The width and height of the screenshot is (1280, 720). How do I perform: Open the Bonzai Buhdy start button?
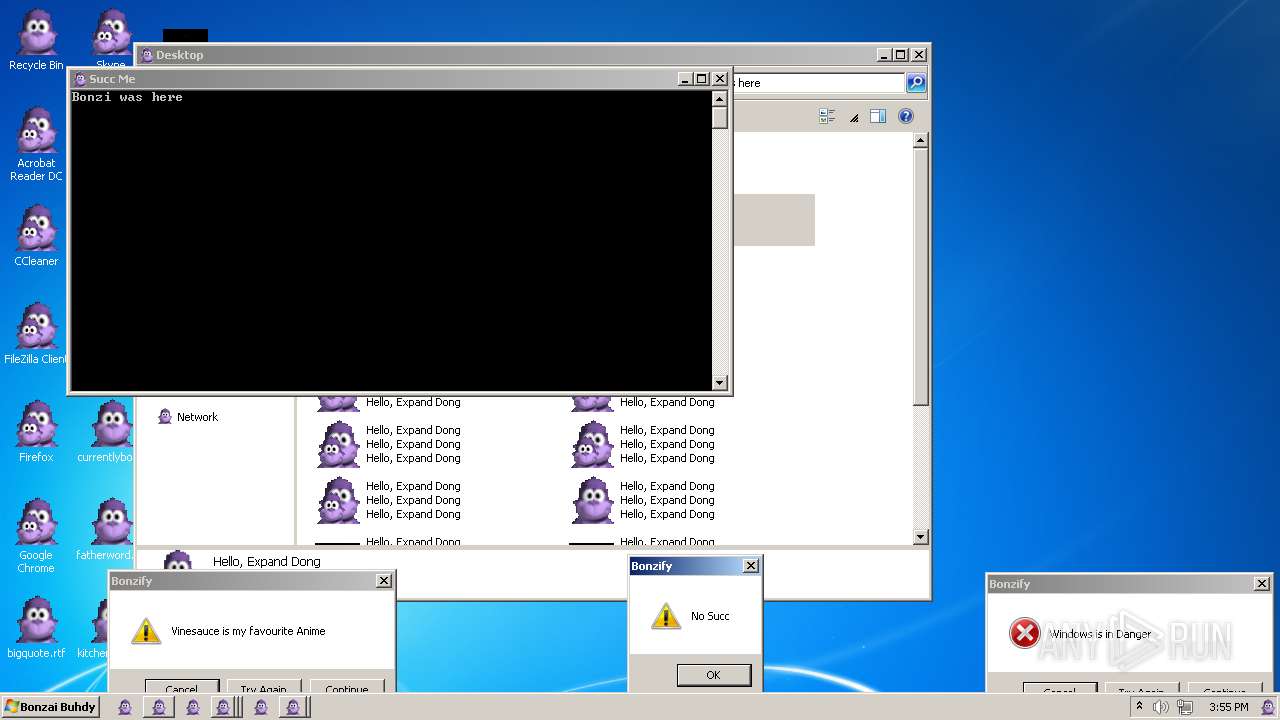(50, 707)
